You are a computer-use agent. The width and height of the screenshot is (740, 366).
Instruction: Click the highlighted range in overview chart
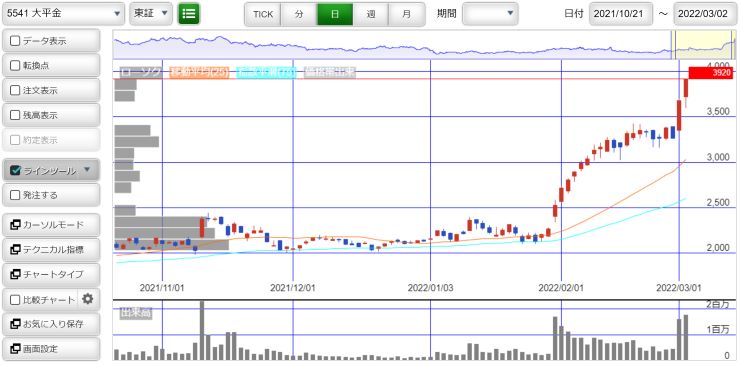click(703, 45)
